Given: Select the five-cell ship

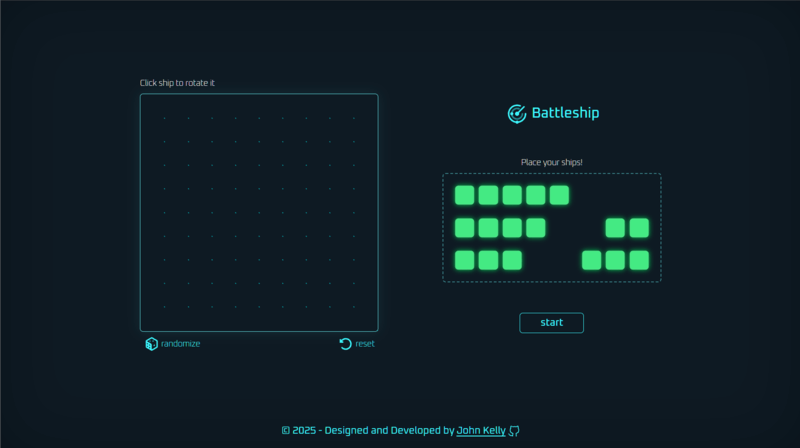Looking at the screenshot, I should (x=512, y=195).
